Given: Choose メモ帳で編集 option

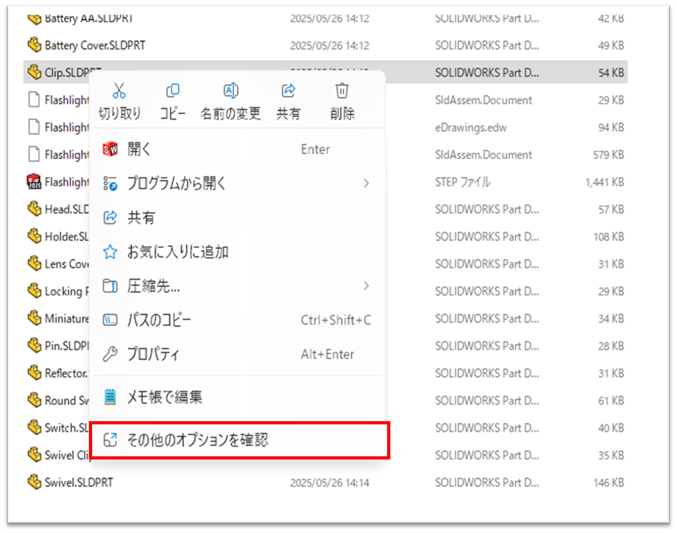Looking at the screenshot, I should coord(164,397).
